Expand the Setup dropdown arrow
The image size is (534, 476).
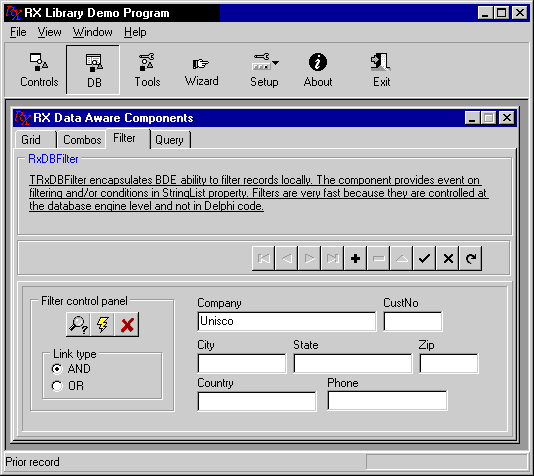276,63
